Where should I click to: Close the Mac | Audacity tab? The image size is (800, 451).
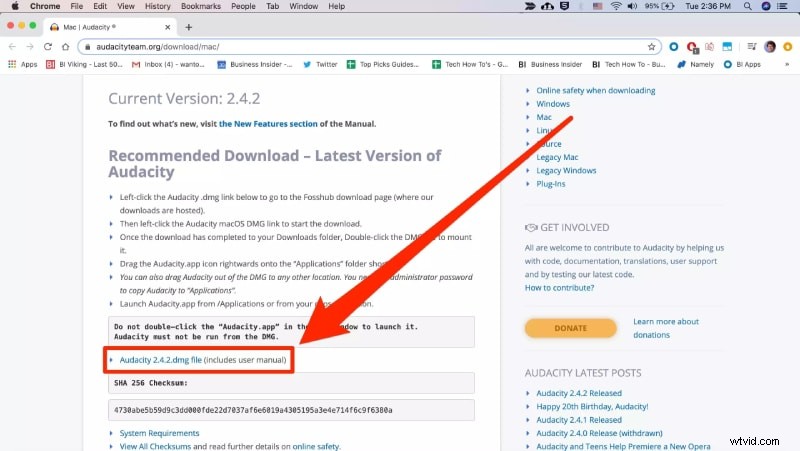pos(167,27)
